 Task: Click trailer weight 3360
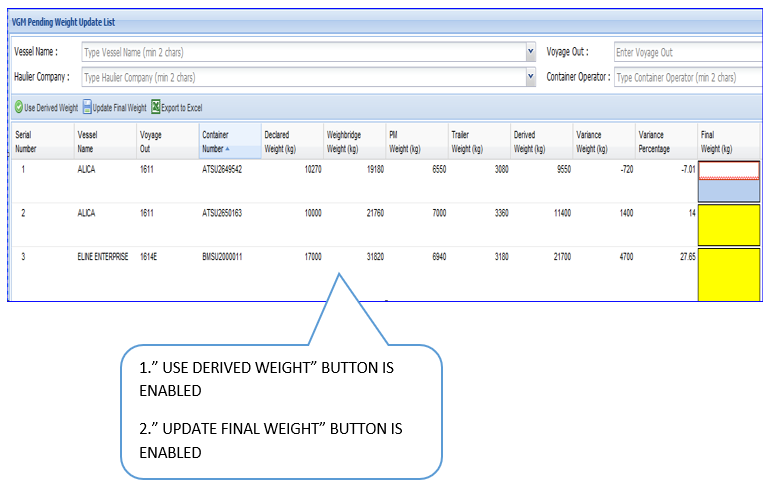501,213
